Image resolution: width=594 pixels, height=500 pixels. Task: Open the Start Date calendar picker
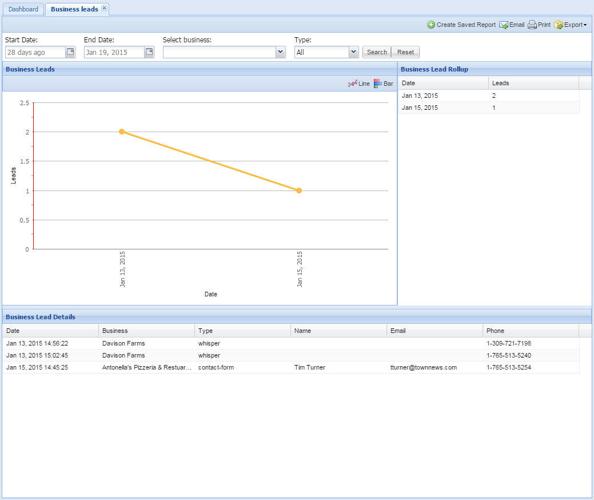pos(70,52)
